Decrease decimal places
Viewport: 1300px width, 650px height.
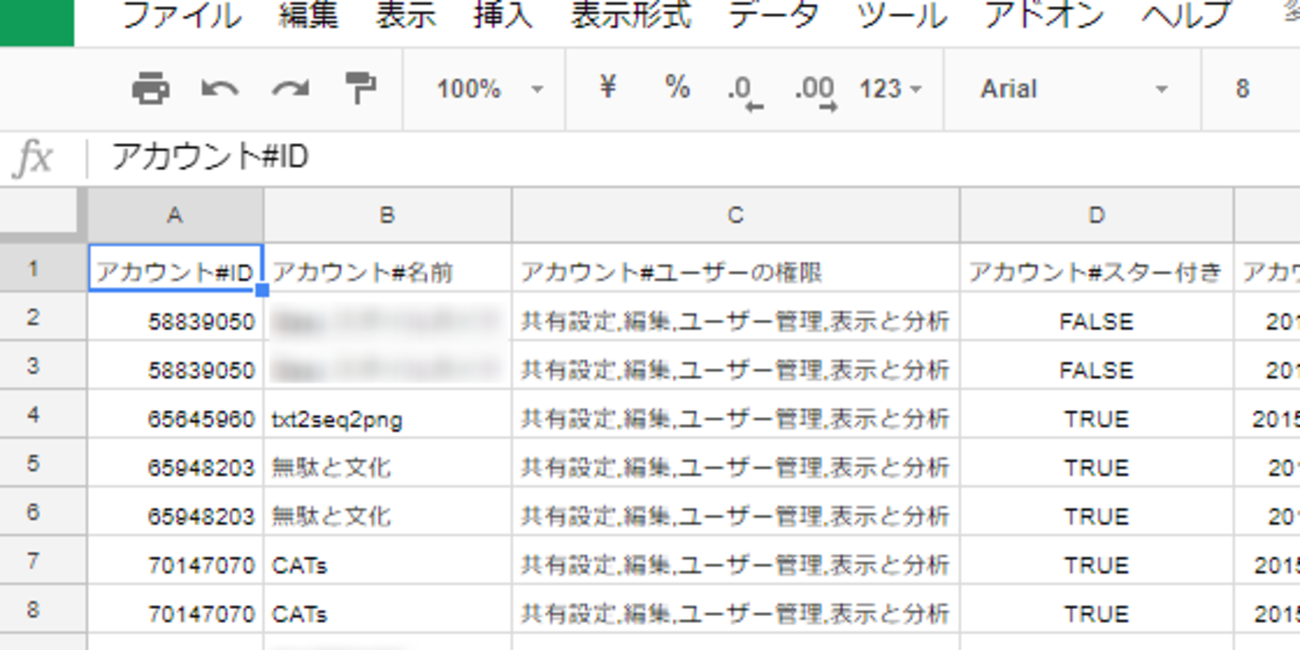[745, 91]
